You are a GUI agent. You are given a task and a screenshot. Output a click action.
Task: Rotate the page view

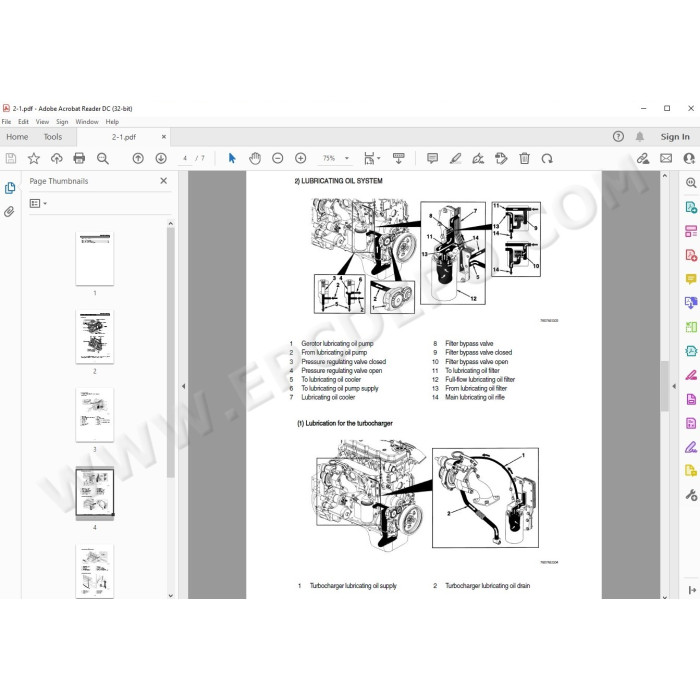pos(547,158)
